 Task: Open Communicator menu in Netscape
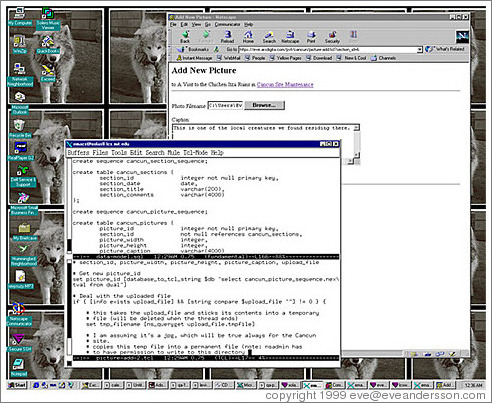click(227, 24)
